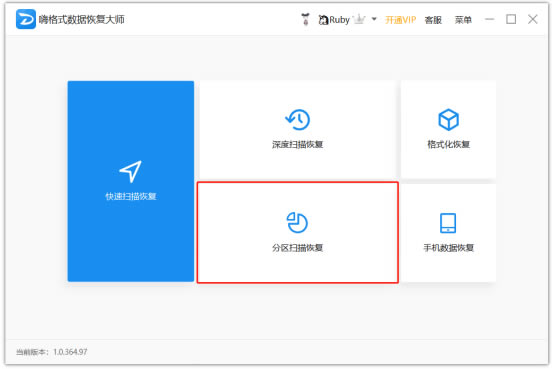Click the VIP crown icon

(359, 19)
